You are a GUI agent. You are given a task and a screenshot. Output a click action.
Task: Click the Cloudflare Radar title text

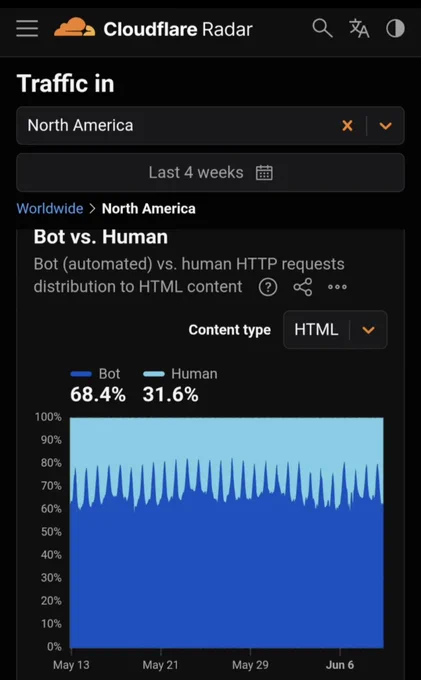[178, 29]
